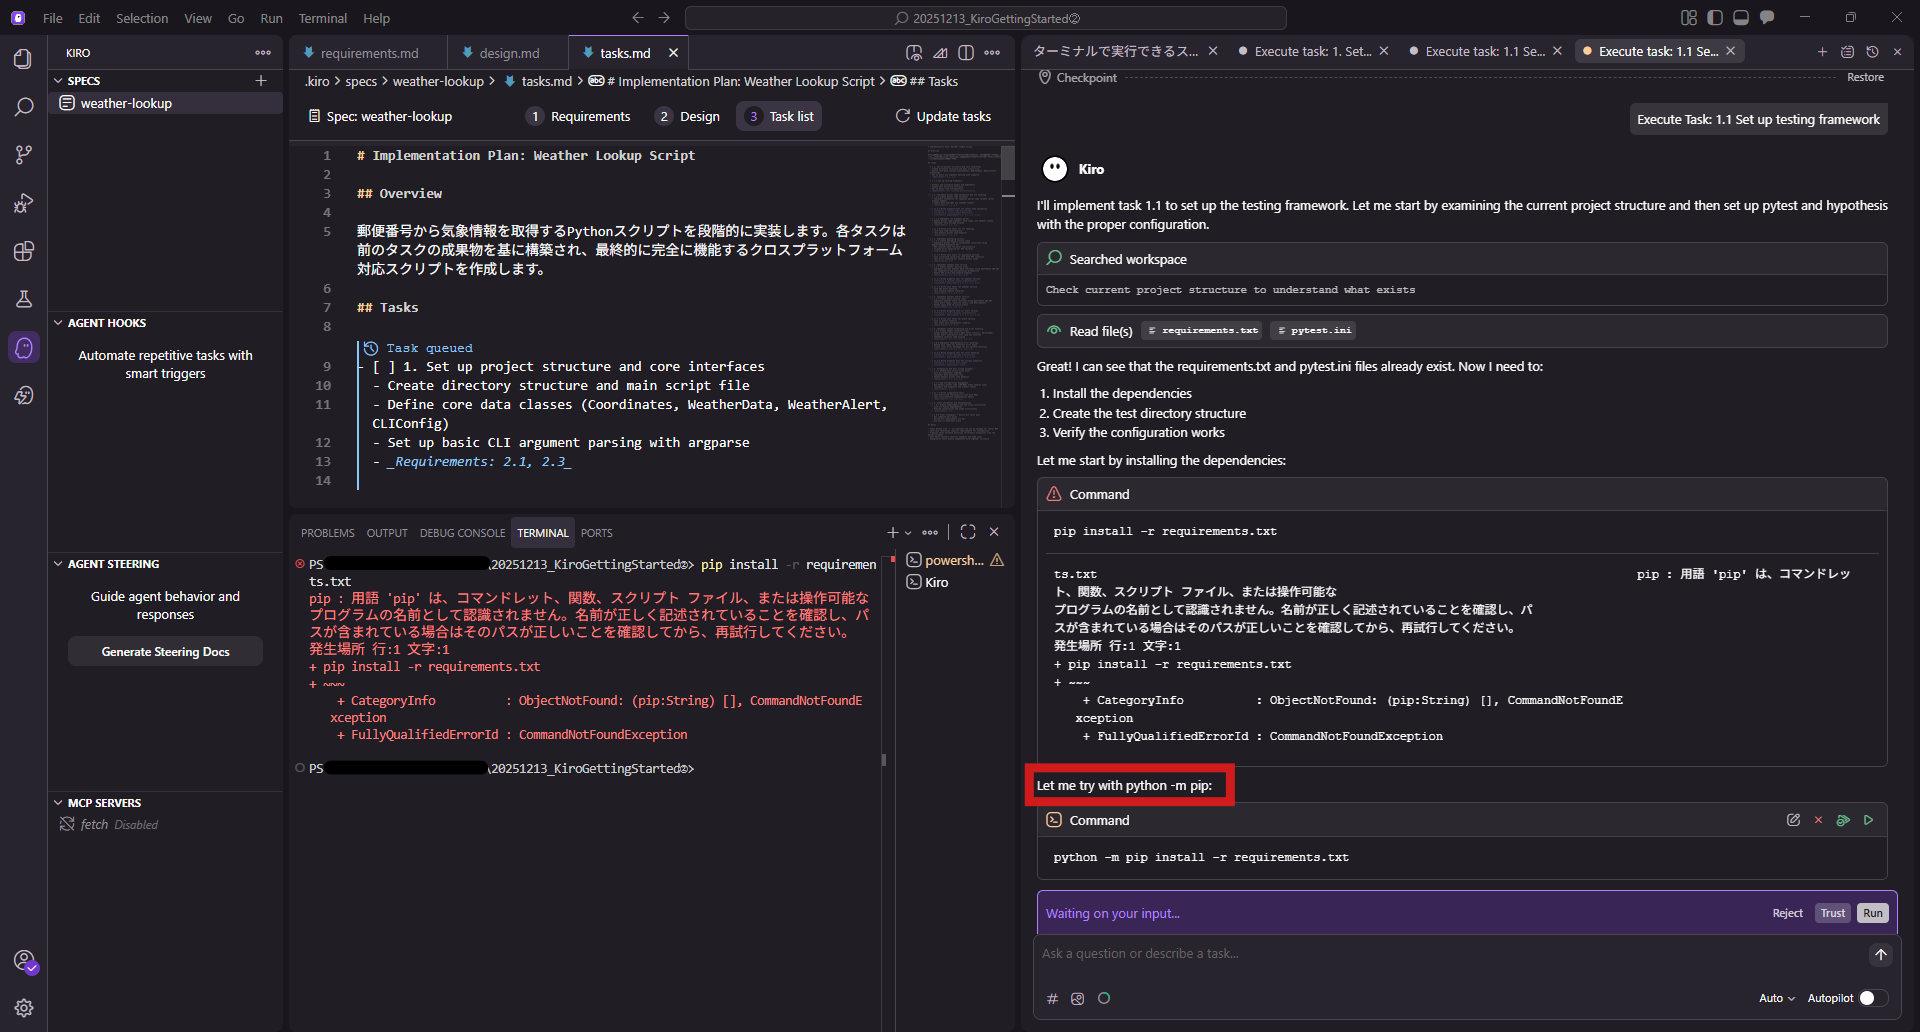
Task: Click the plus icon to add new spec
Action: click(261, 81)
